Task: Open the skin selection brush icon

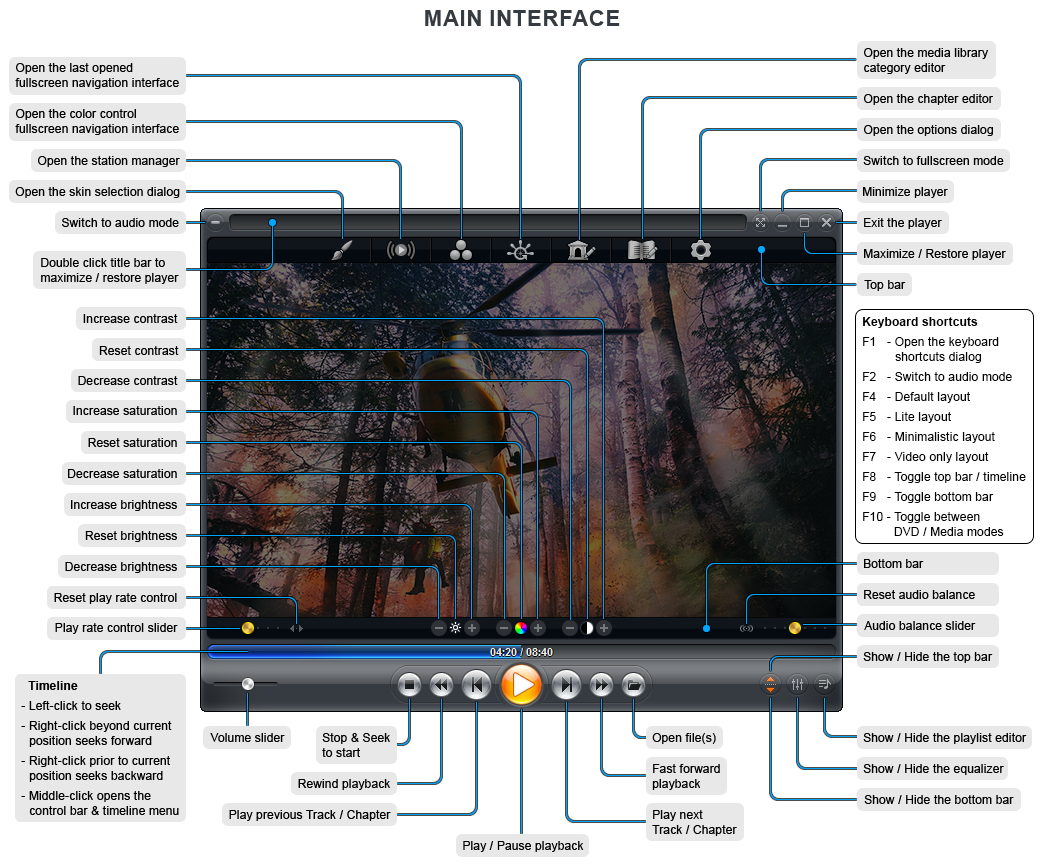Action: pyautogui.click(x=343, y=250)
